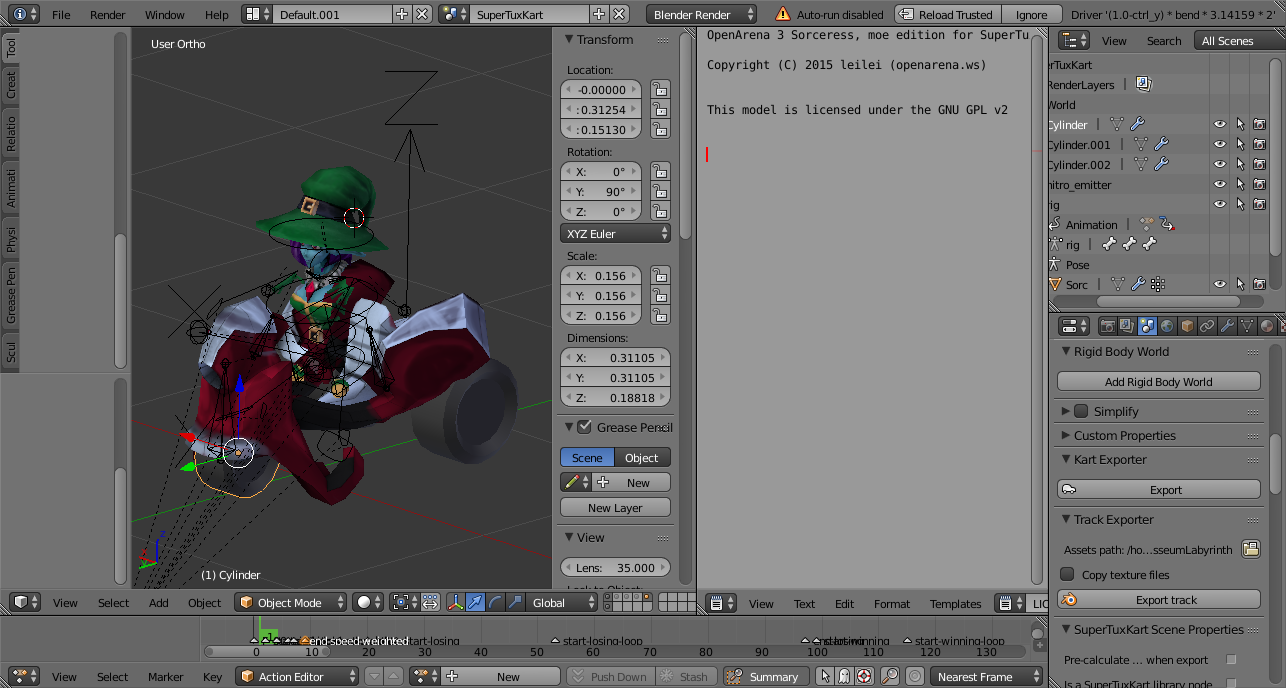This screenshot has width=1286, height=688.
Task: Open the Render camera properties tab
Action: point(1107,326)
